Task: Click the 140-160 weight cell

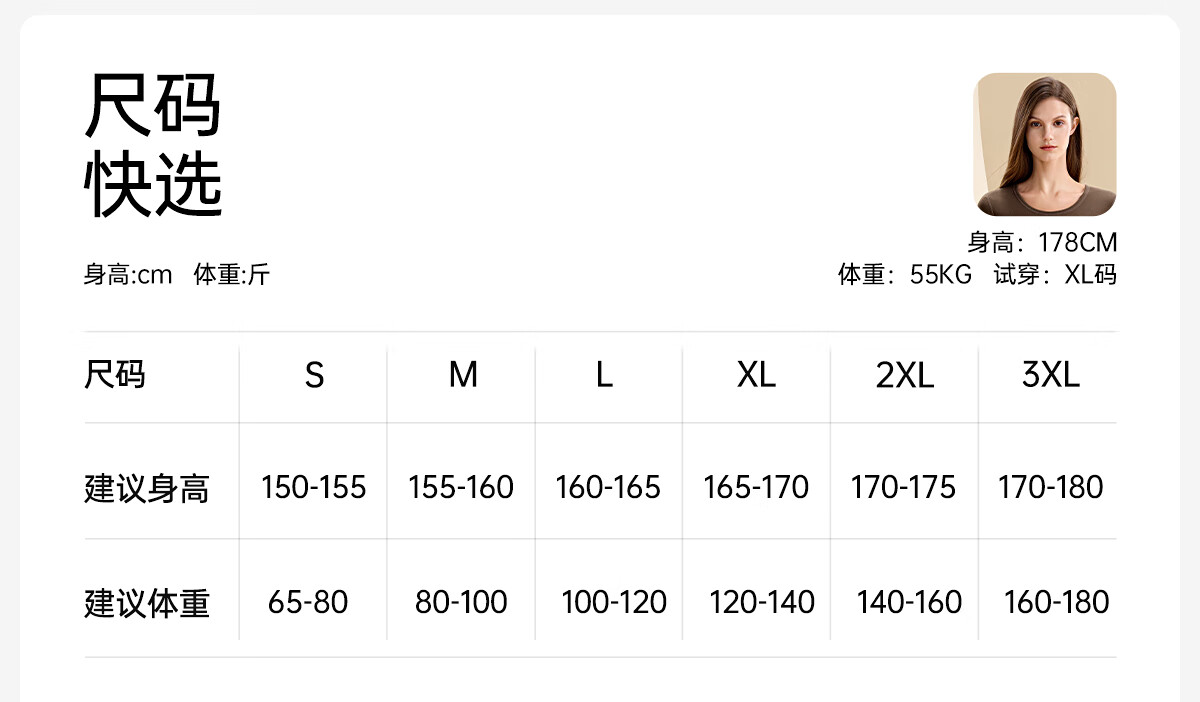Action: [909, 602]
